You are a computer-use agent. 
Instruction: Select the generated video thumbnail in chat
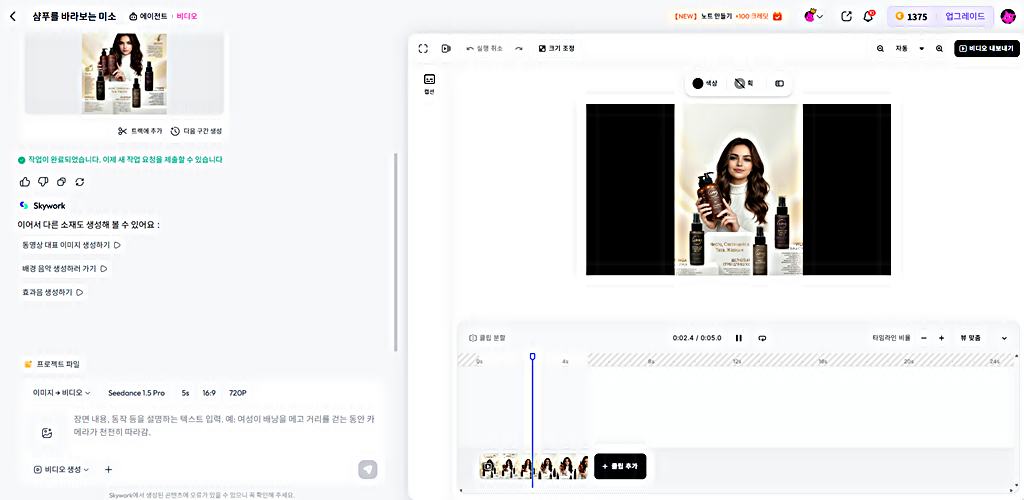click(x=124, y=73)
